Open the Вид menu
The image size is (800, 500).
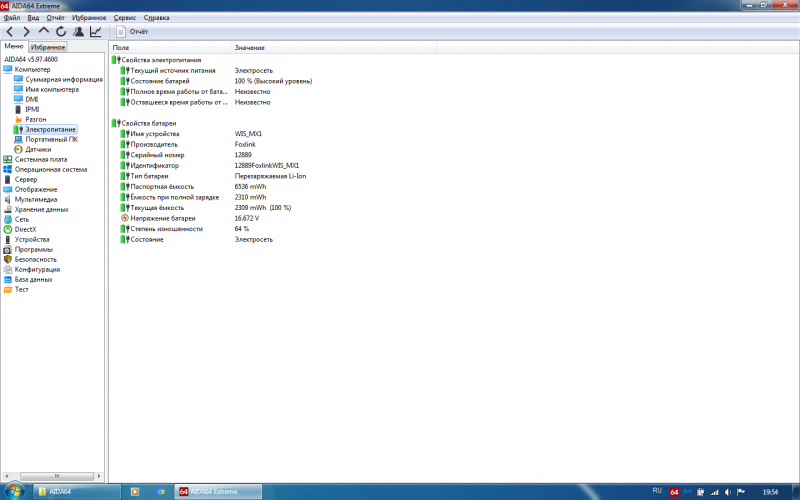coord(33,17)
